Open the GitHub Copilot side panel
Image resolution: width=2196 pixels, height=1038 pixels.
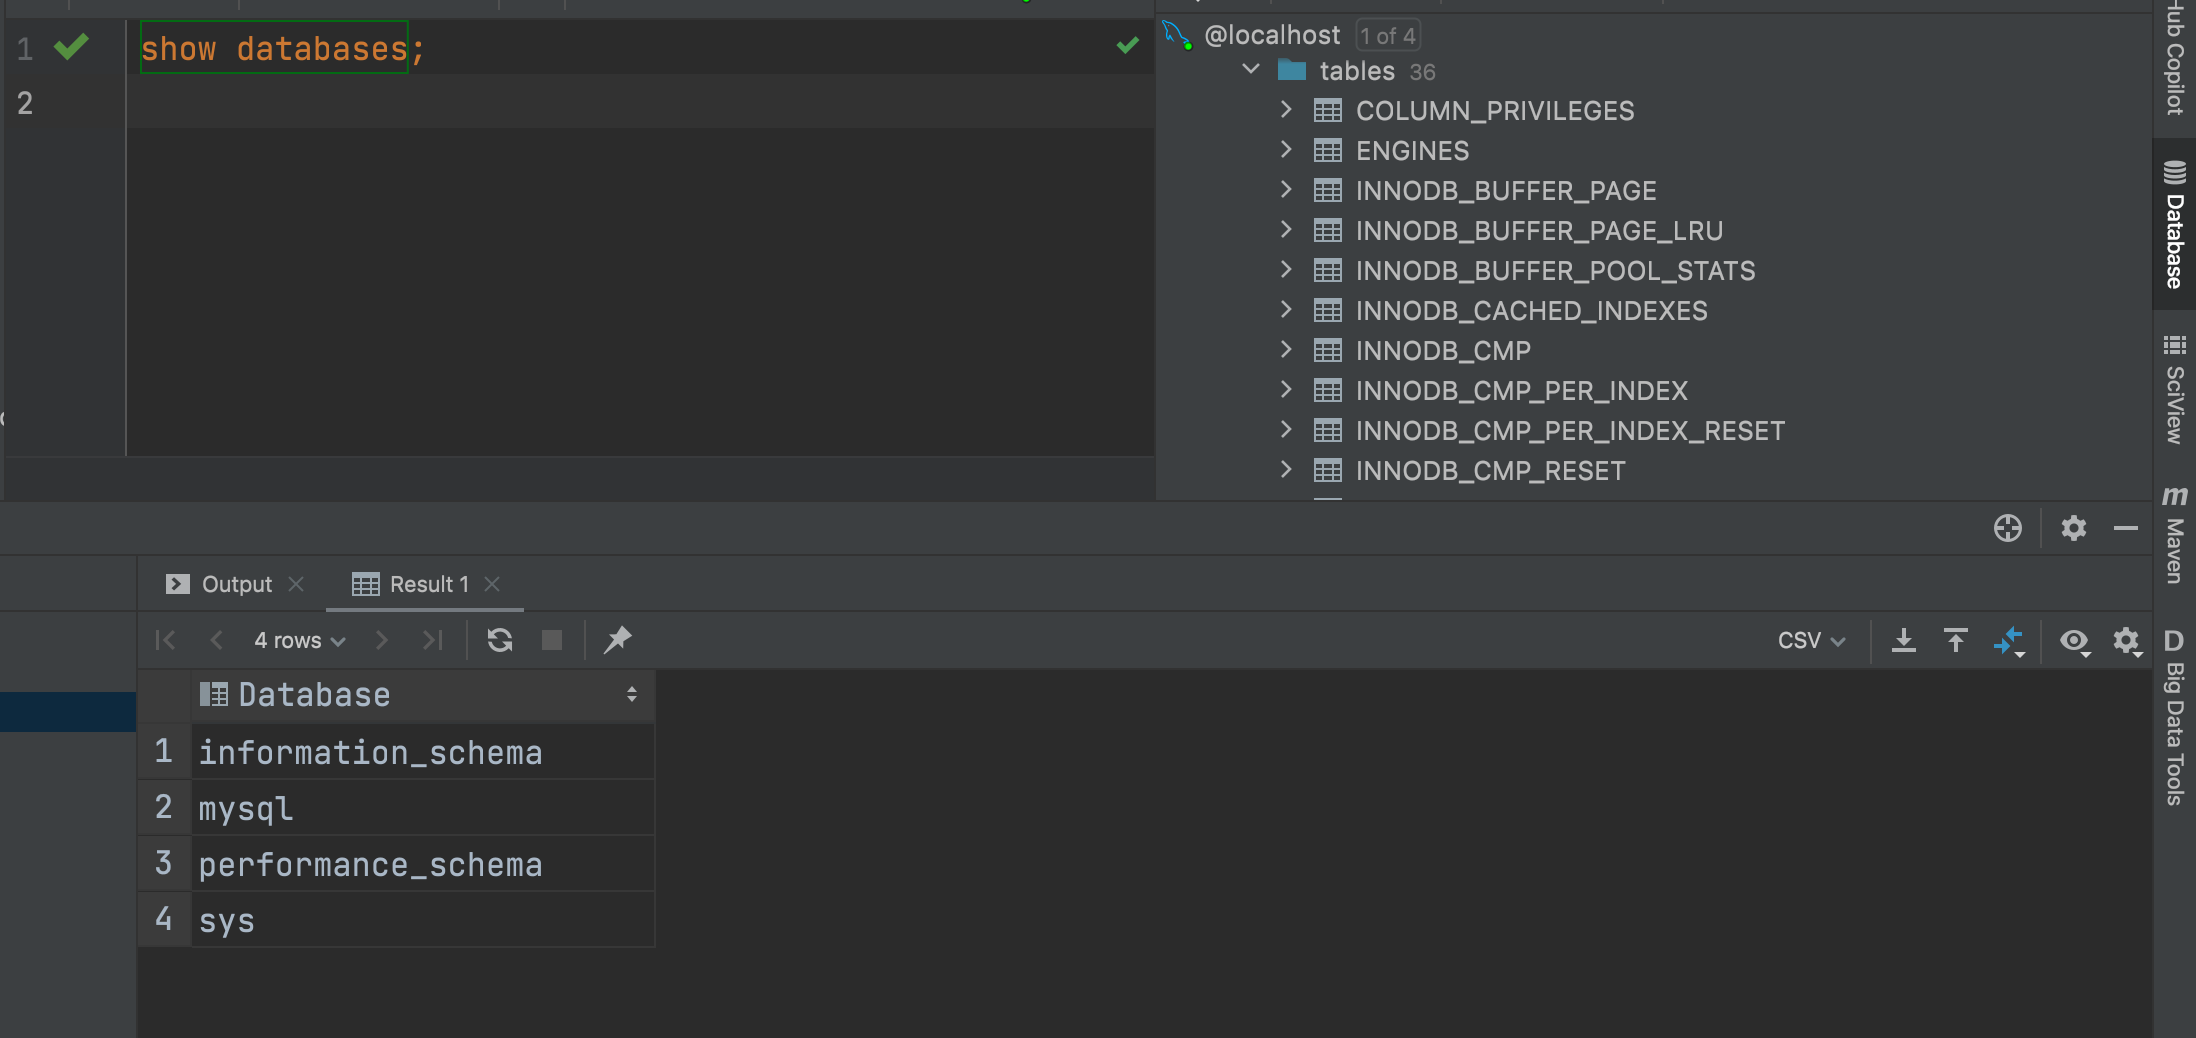tap(2174, 58)
